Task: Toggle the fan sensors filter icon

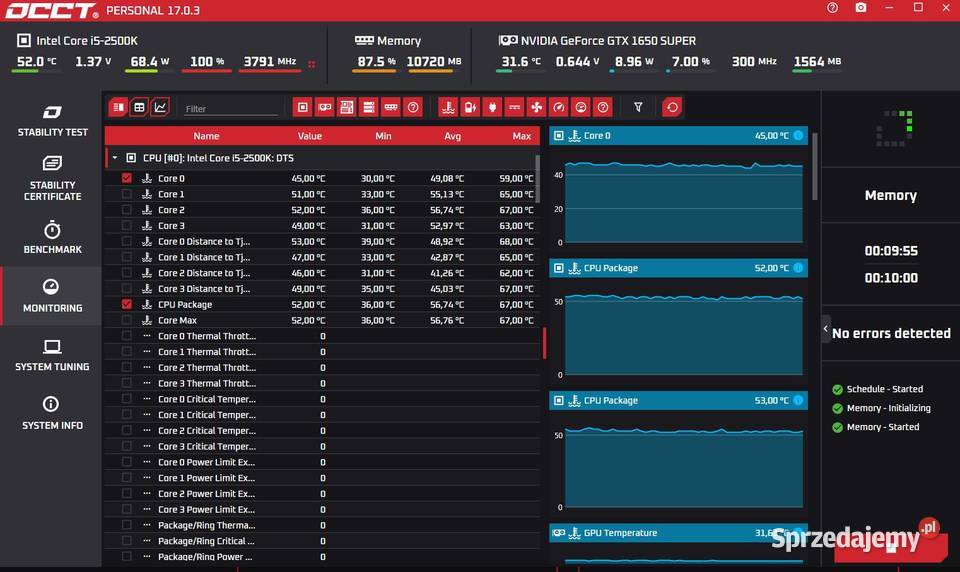Action: (x=536, y=107)
